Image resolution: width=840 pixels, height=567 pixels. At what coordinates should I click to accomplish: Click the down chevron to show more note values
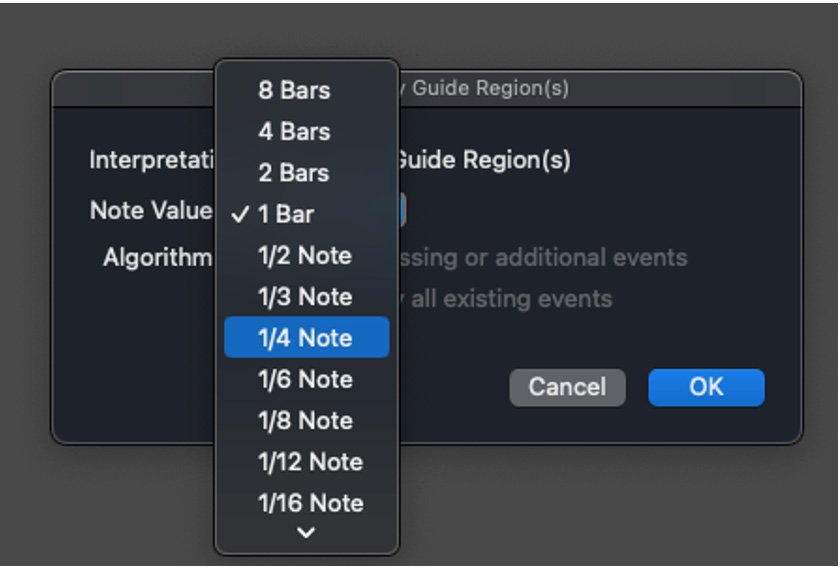click(306, 532)
